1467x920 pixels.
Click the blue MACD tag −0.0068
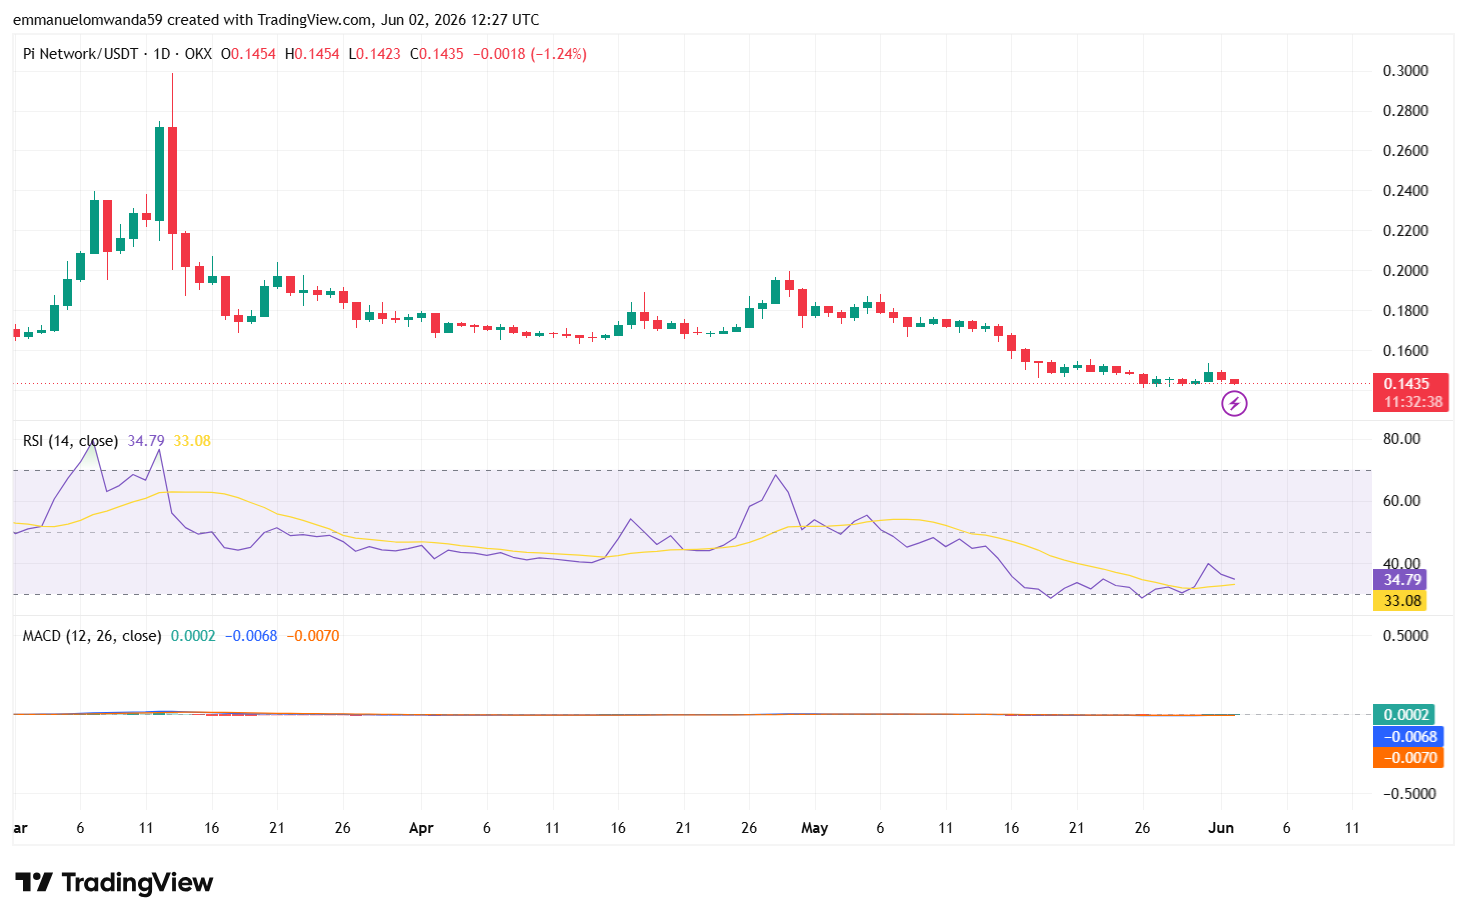pyautogui.click(x=1408, y=737)
